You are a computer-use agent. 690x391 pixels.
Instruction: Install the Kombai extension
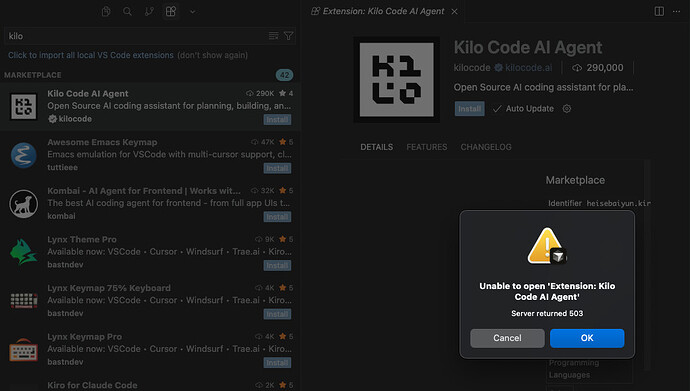[x=277, y=217]
